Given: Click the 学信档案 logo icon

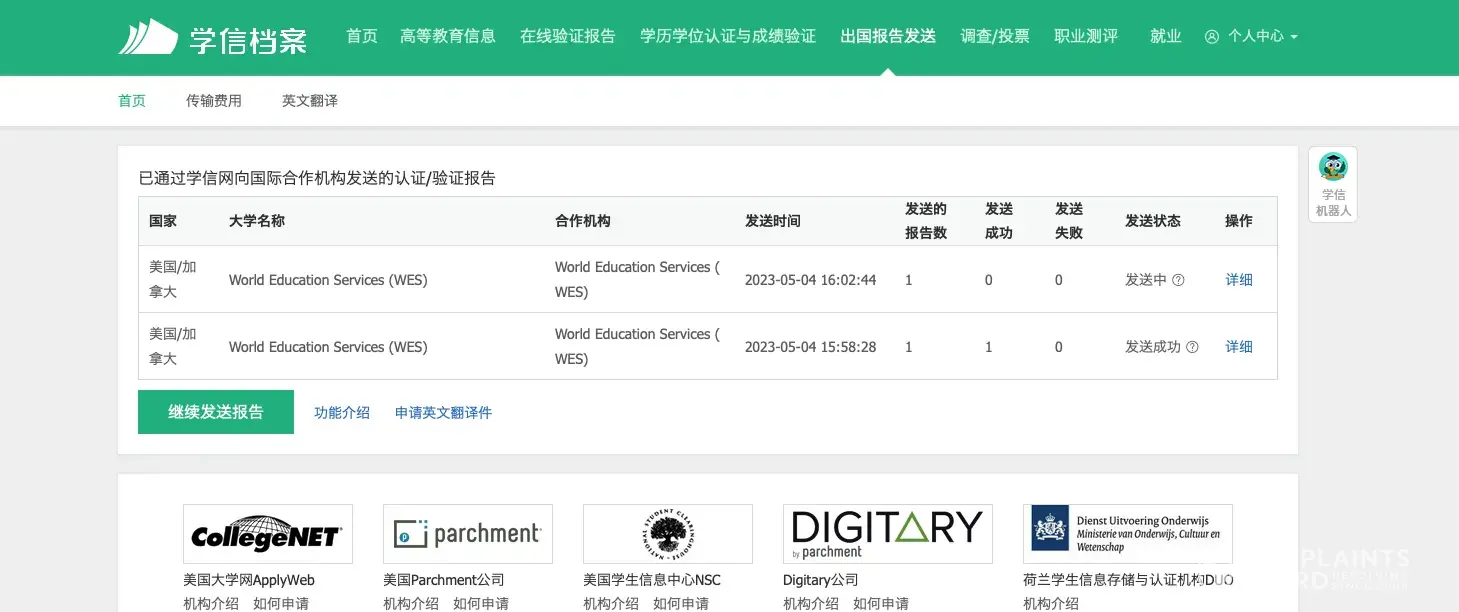Looking at the screenshot, I should (x=148, y=37).
